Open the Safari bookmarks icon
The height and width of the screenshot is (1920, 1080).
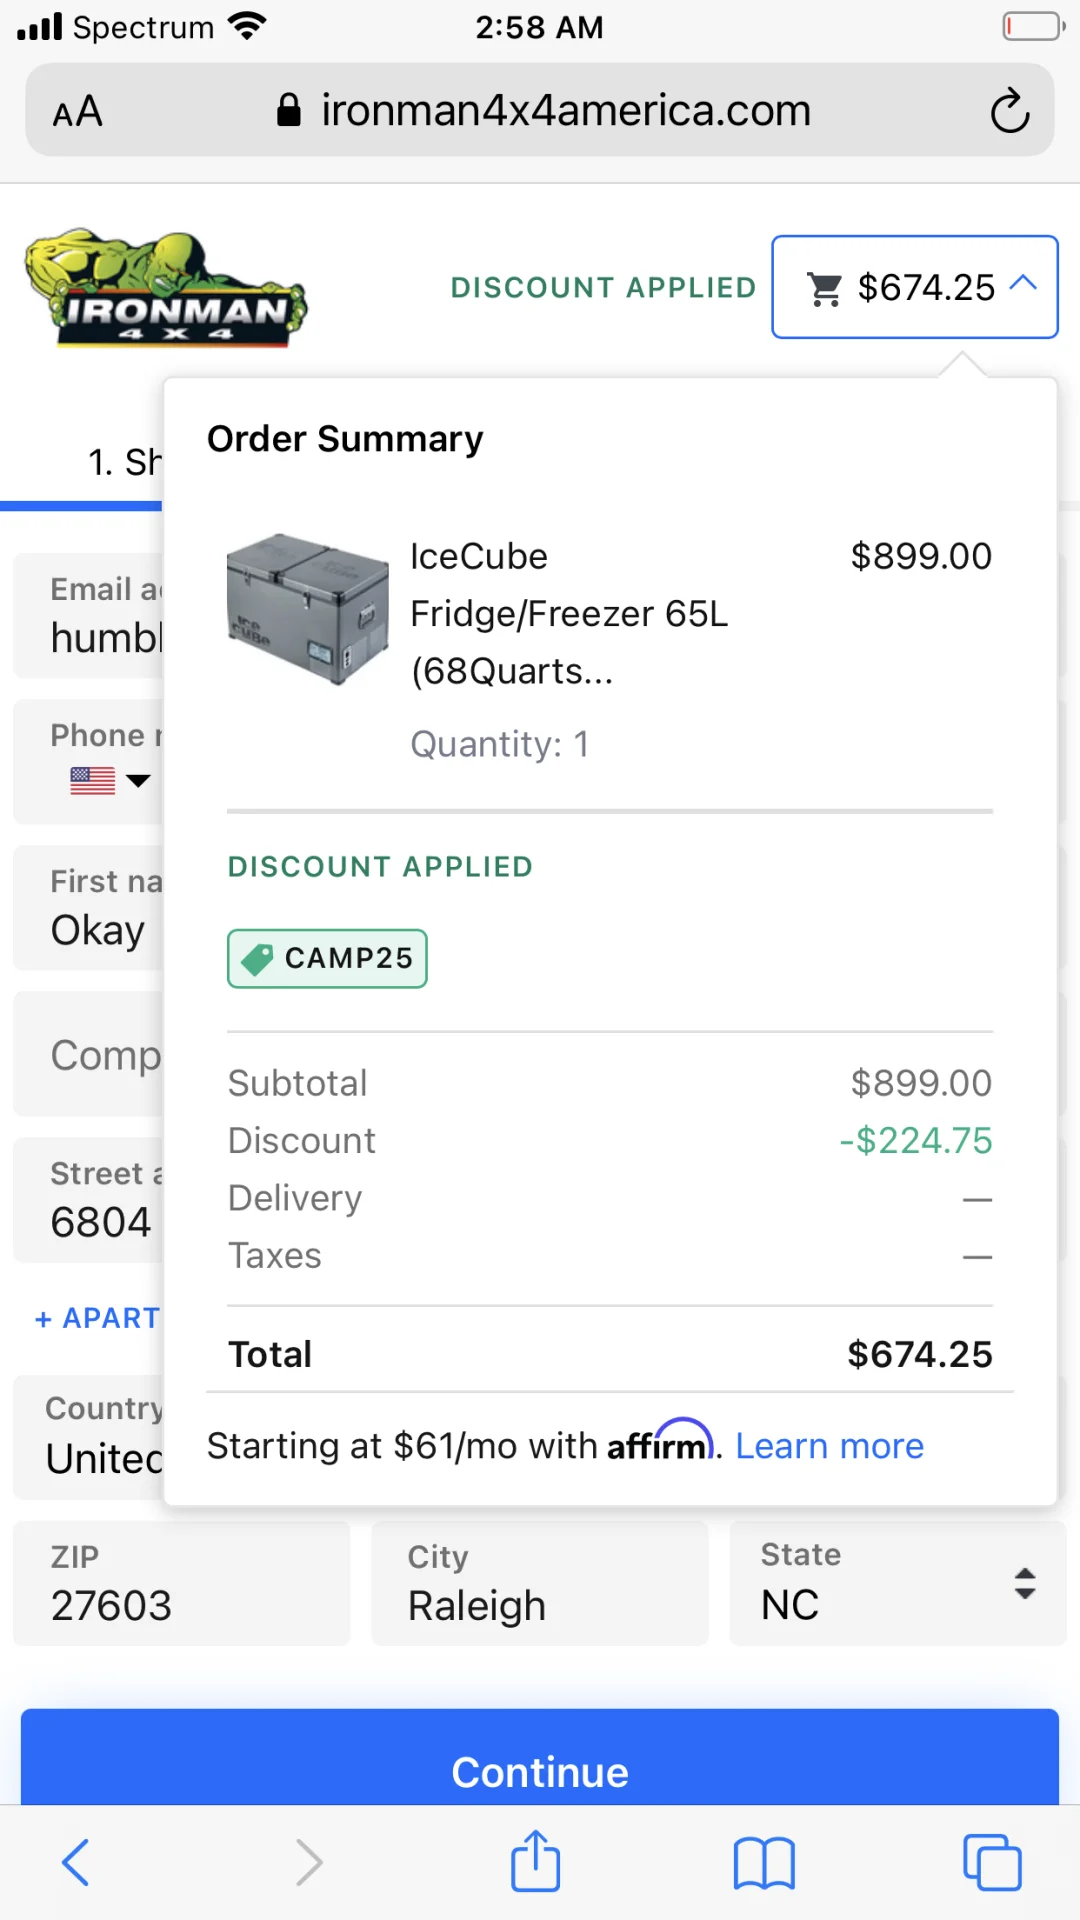(764, 1863)
